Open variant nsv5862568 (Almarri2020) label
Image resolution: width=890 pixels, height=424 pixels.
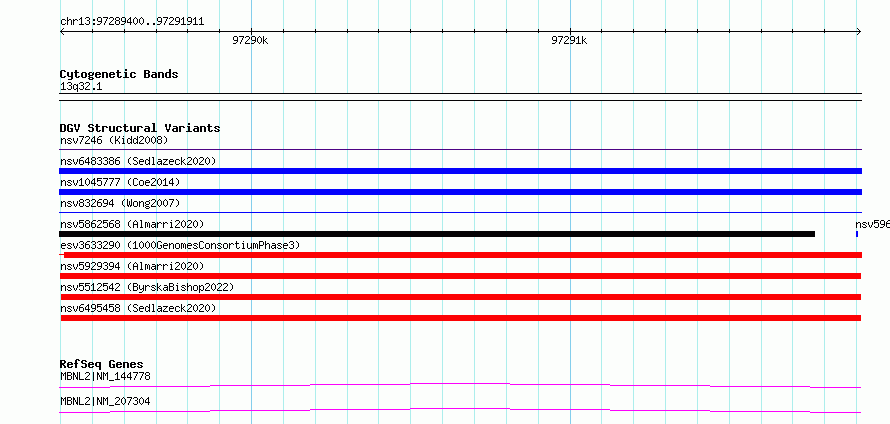click(x=132, y=224)
